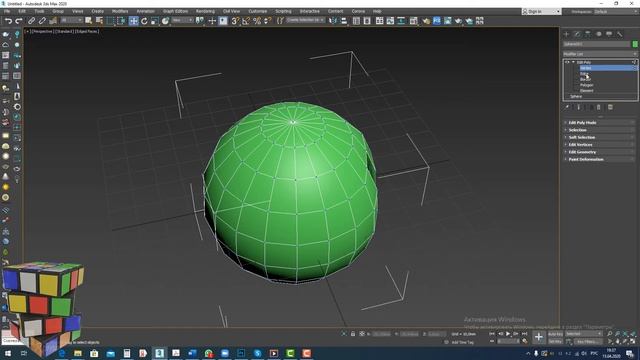
Task: Switch to the Modify panel tab
Action: [577, 34]
